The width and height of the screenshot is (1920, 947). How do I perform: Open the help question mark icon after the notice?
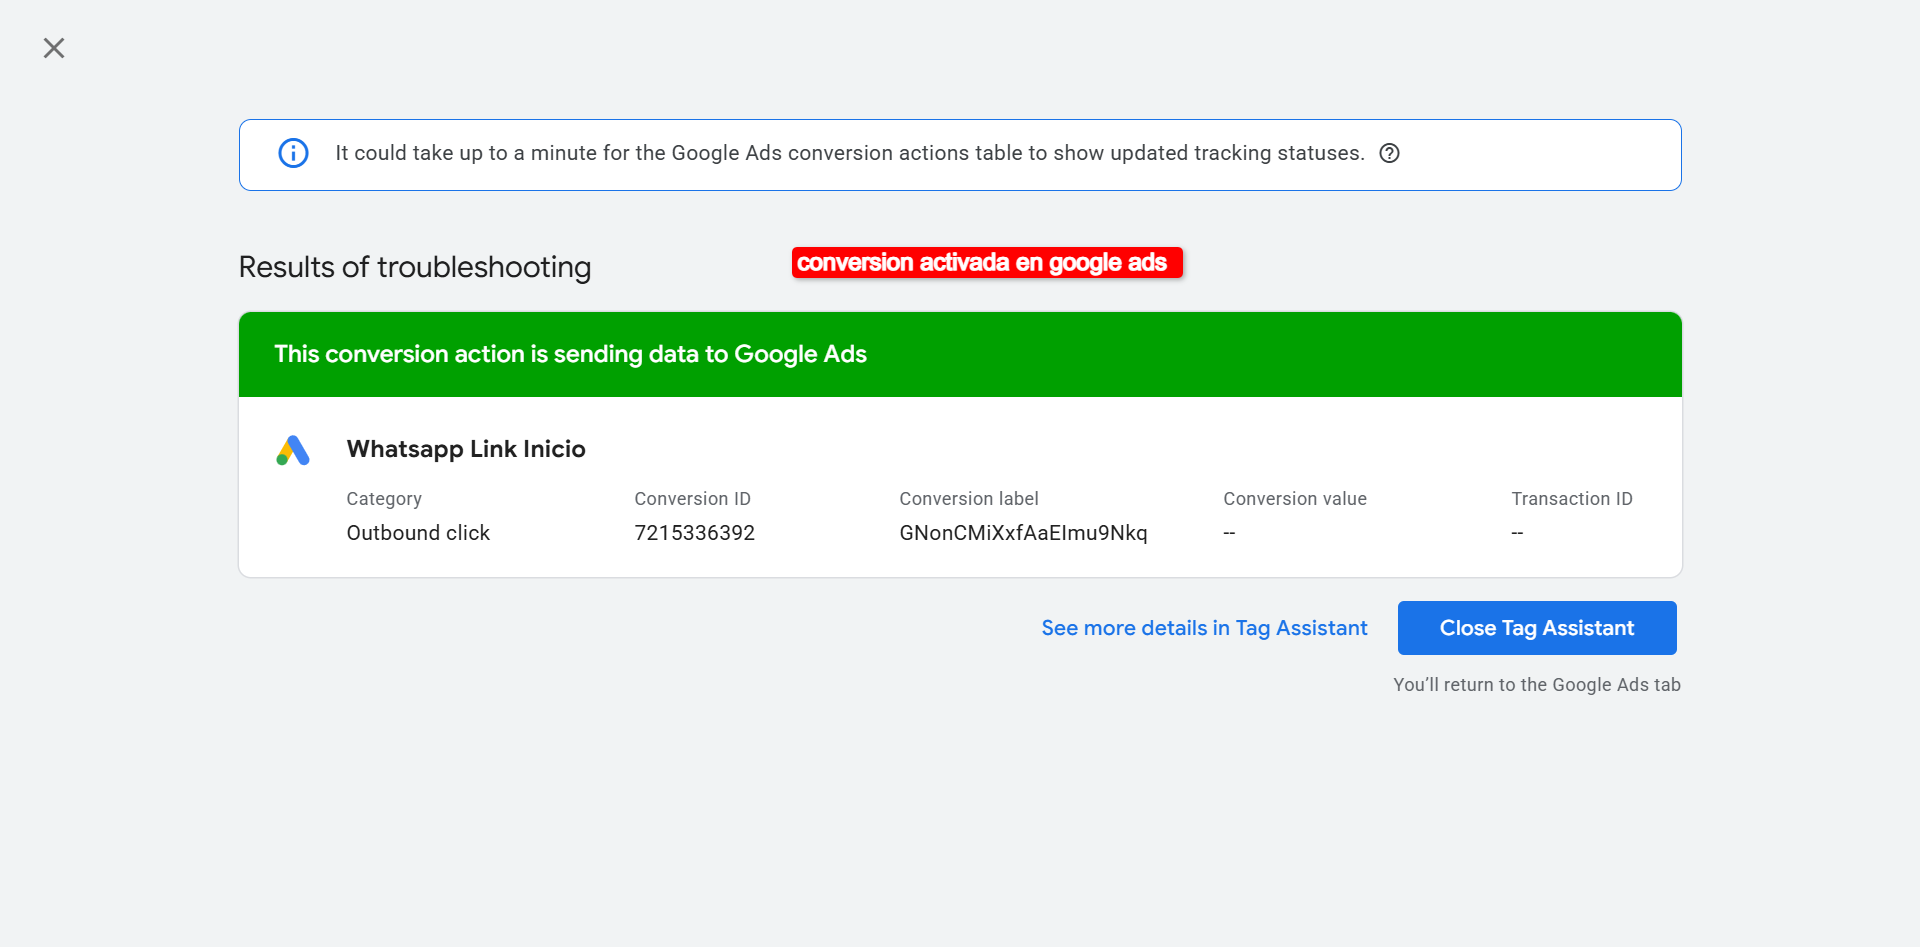click(1389, 153)
